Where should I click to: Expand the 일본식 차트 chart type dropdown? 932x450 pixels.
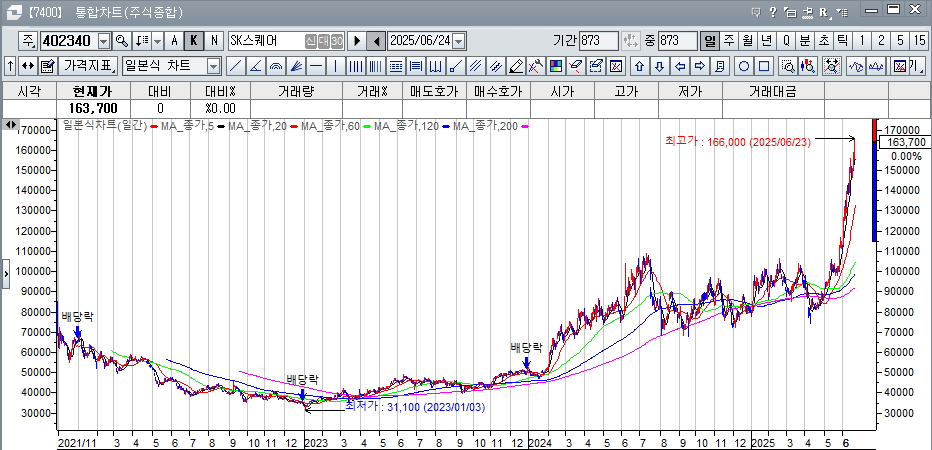pyautogui.click(x=213, y=66)
